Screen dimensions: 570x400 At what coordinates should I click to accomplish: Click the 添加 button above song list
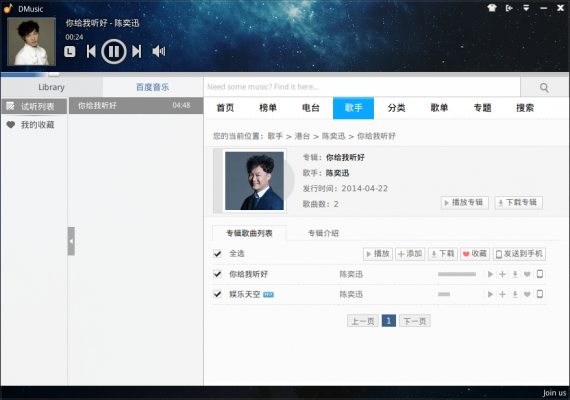tap(410, 254)
